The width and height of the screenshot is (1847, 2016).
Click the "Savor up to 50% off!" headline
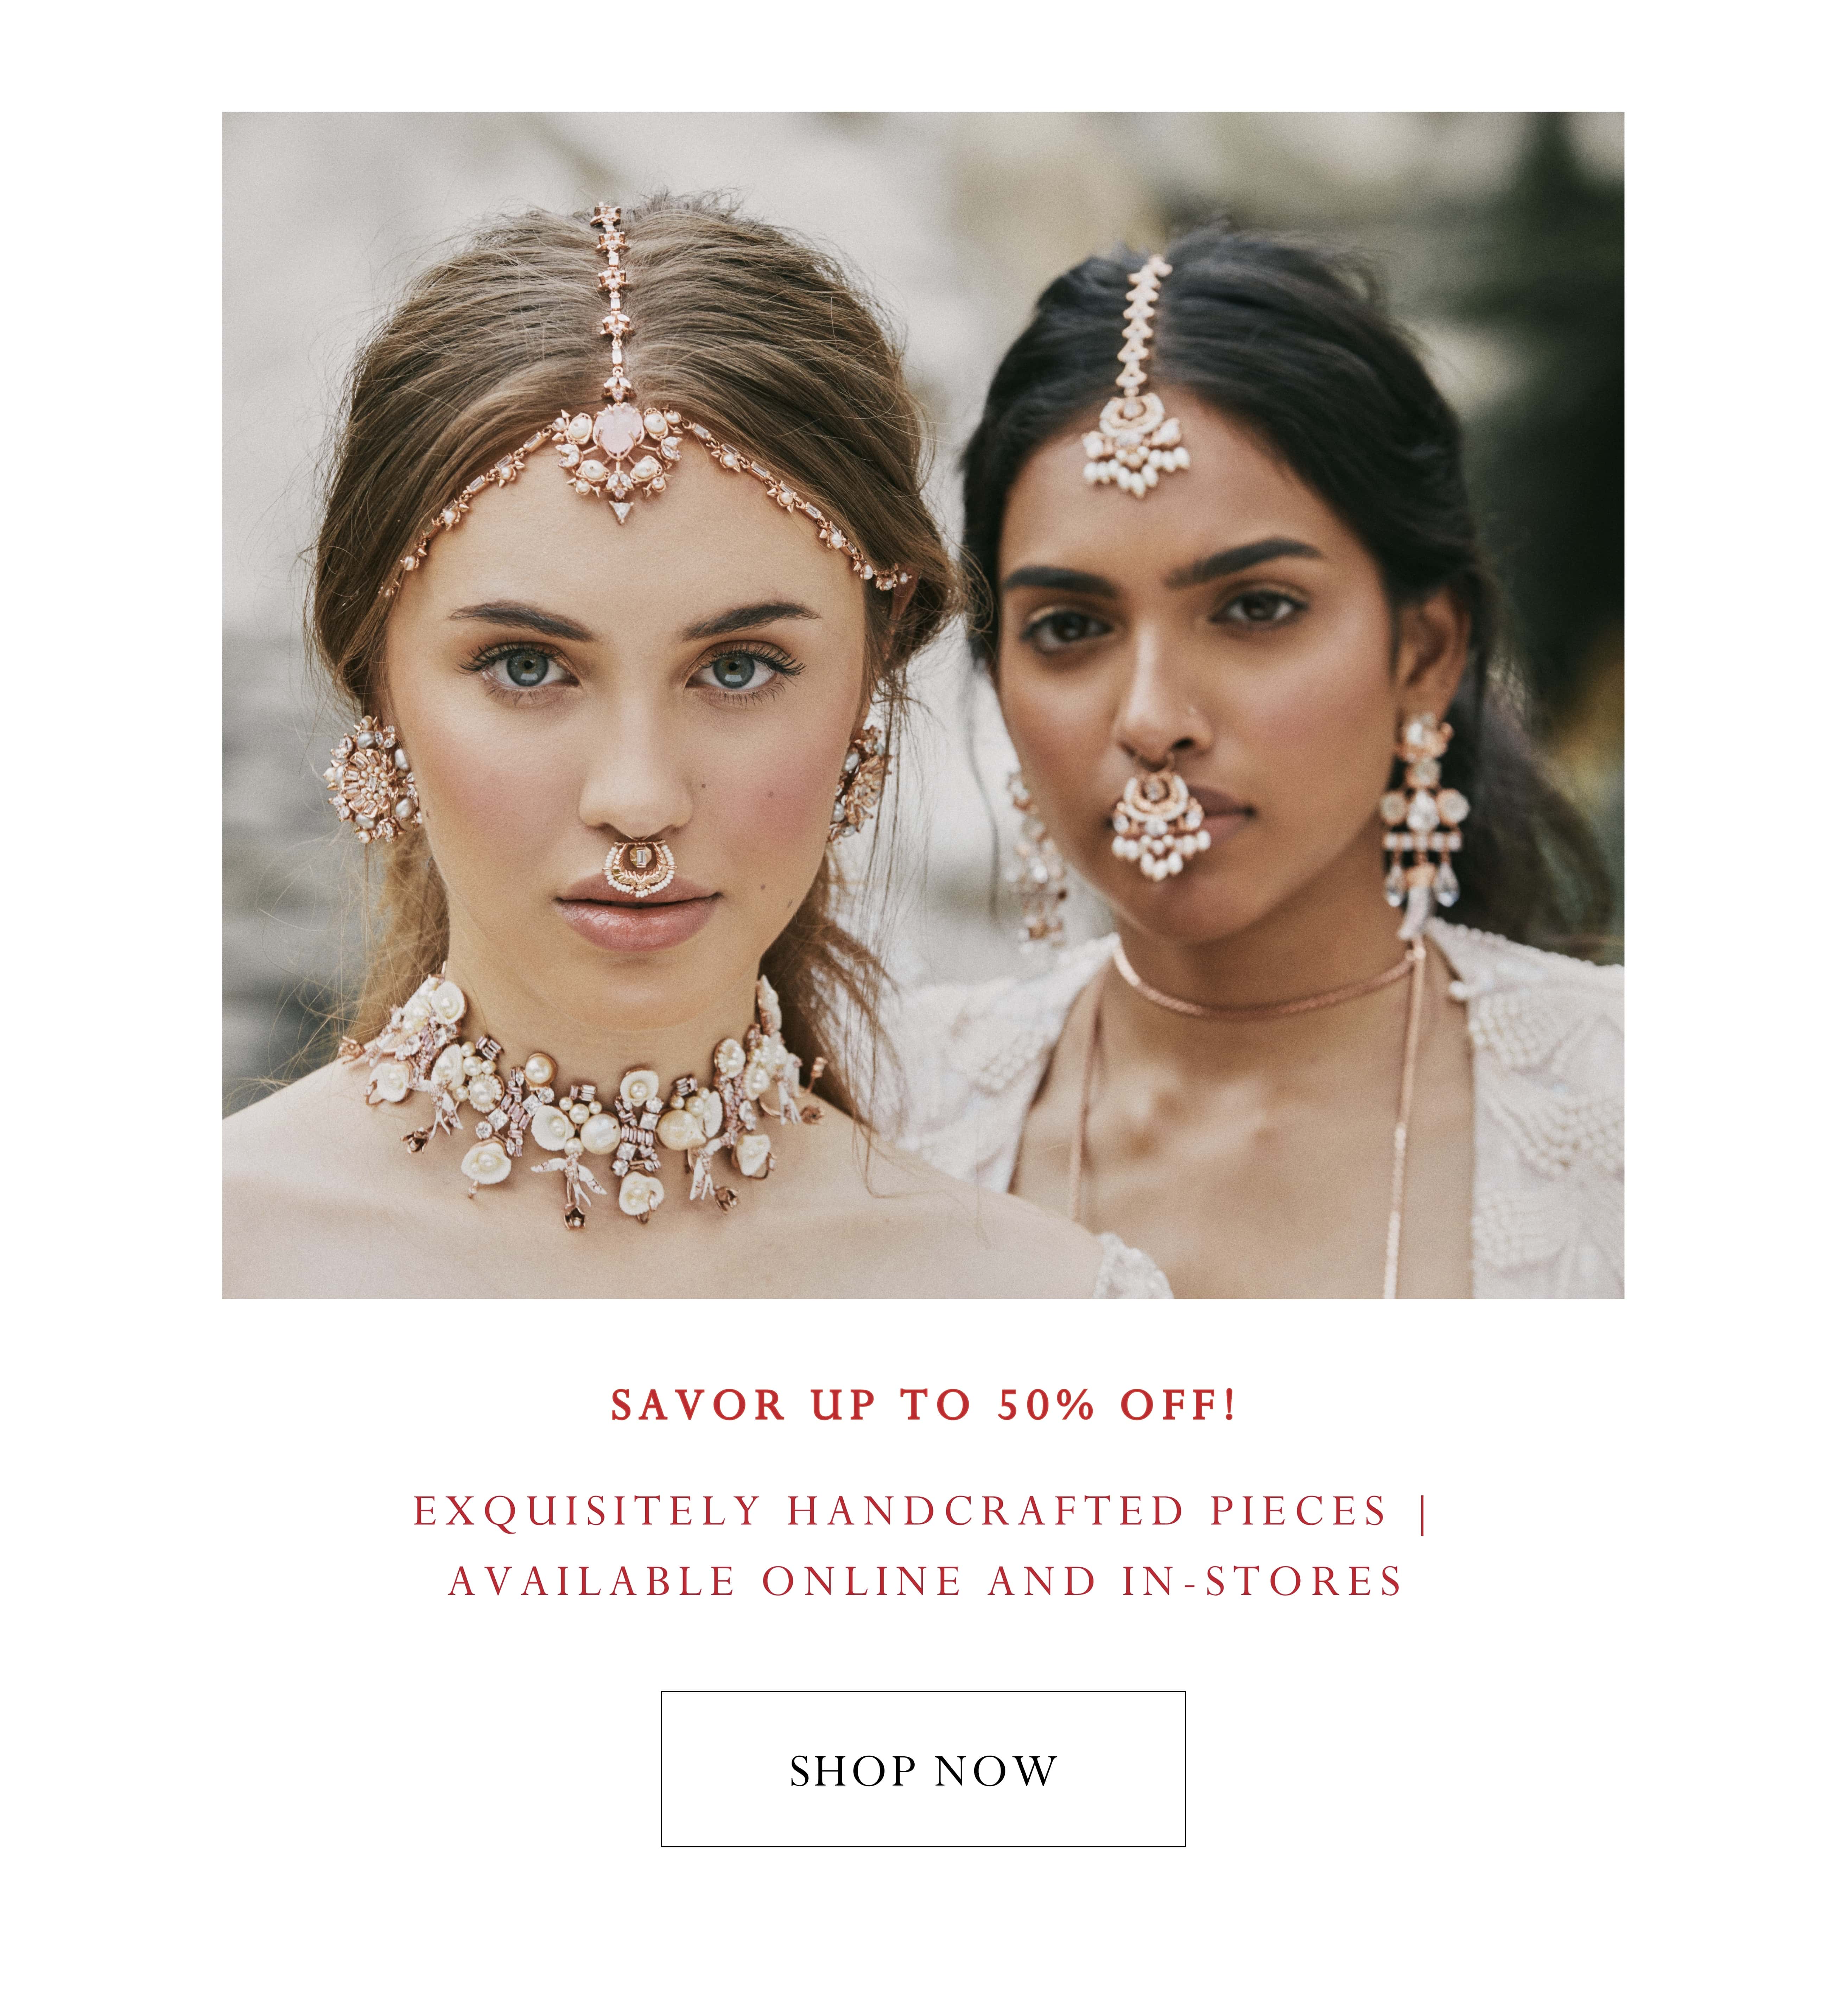click(x=923, y=1405)
